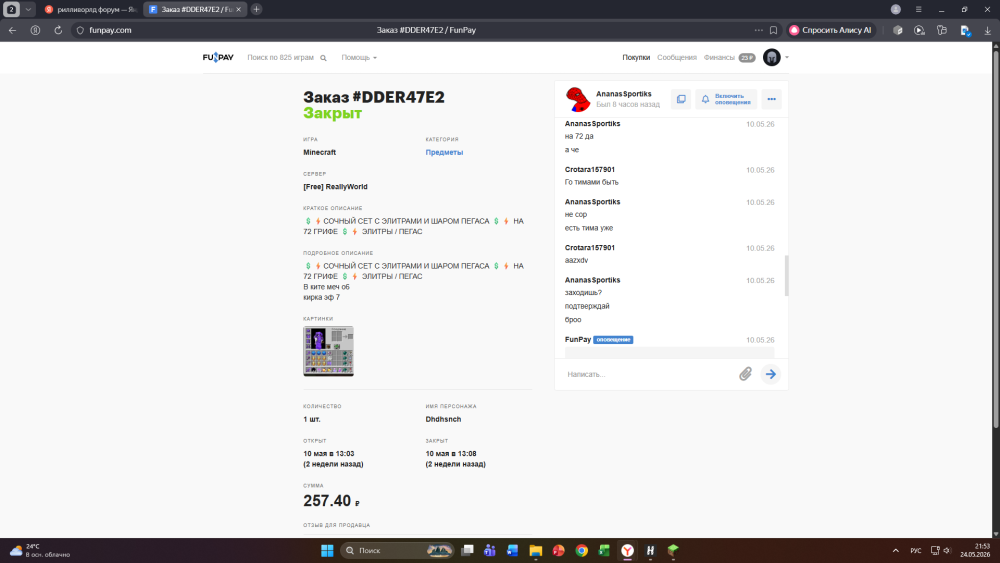Expand the Помощь dropdown

358,57
